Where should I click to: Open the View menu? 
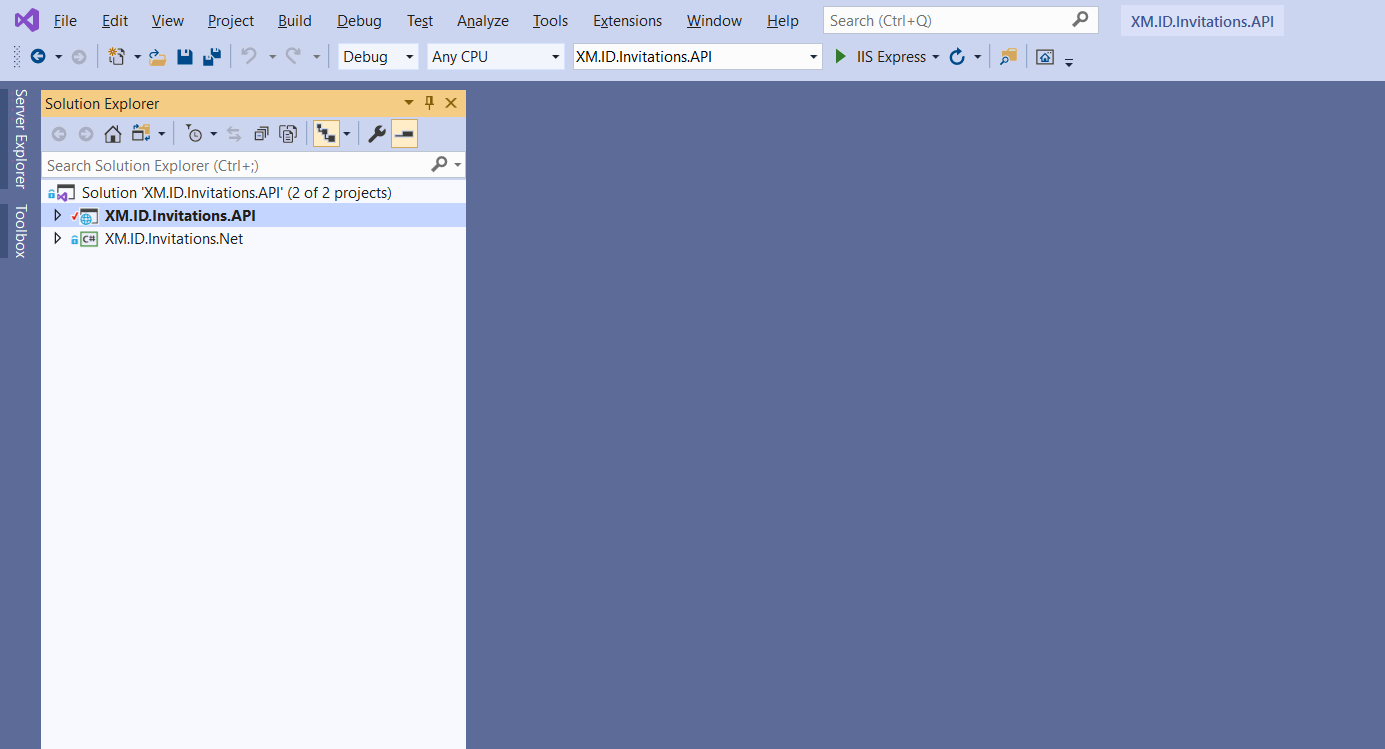click(168, 20)
